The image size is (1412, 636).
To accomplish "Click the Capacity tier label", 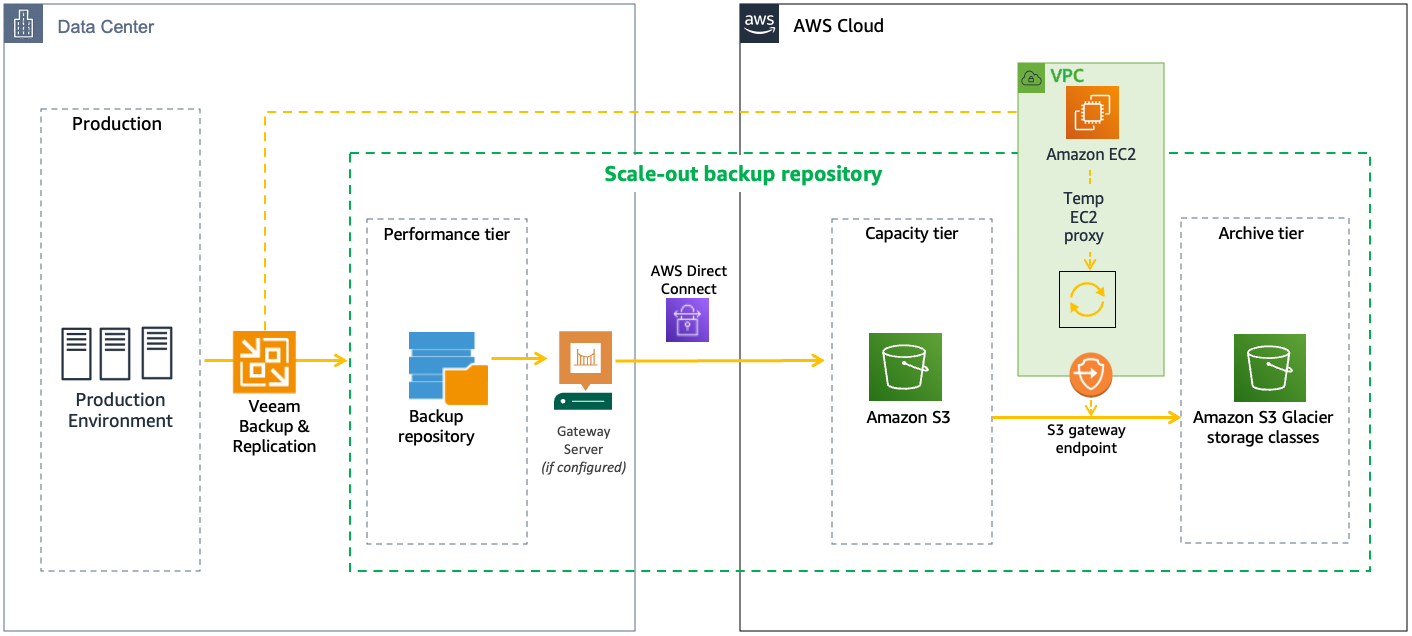I will pyautogui.click(x=911, y=233).
